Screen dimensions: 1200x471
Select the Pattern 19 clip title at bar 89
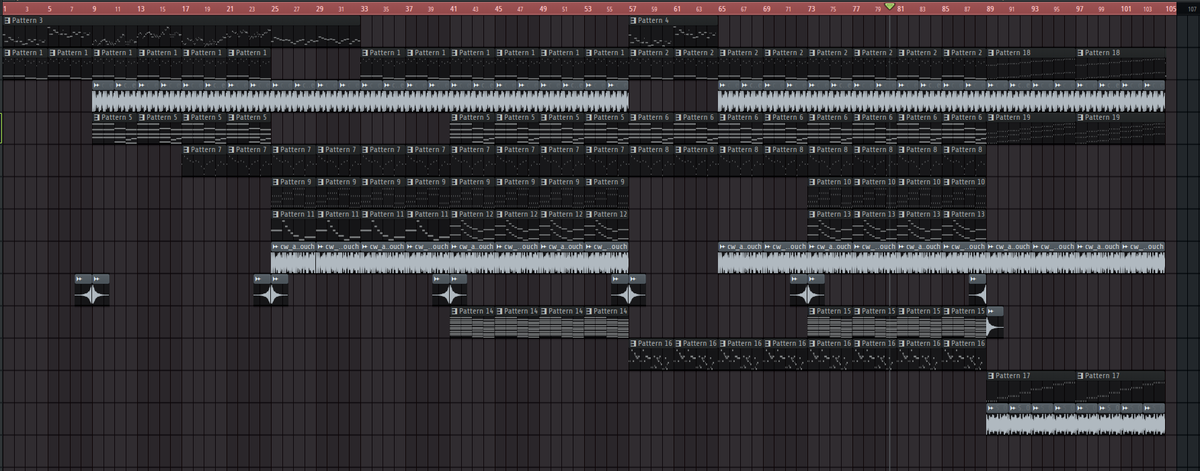pyautogui.click(x=1013, y=117)
